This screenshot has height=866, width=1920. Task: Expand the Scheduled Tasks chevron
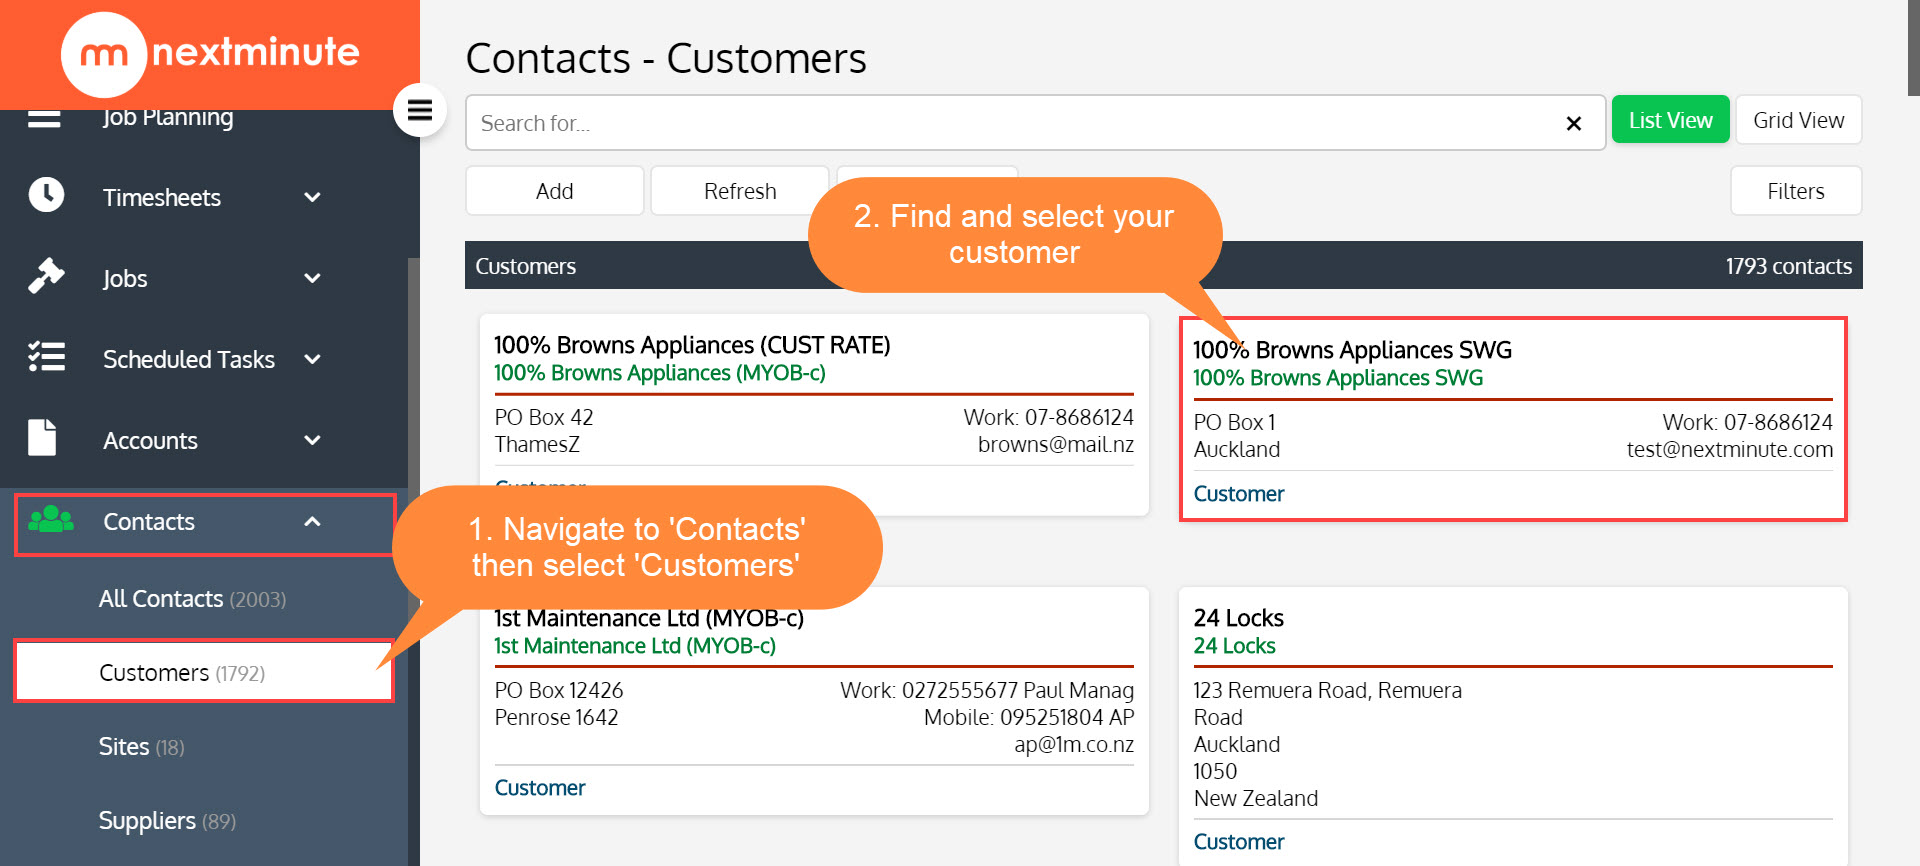point(312,359)
